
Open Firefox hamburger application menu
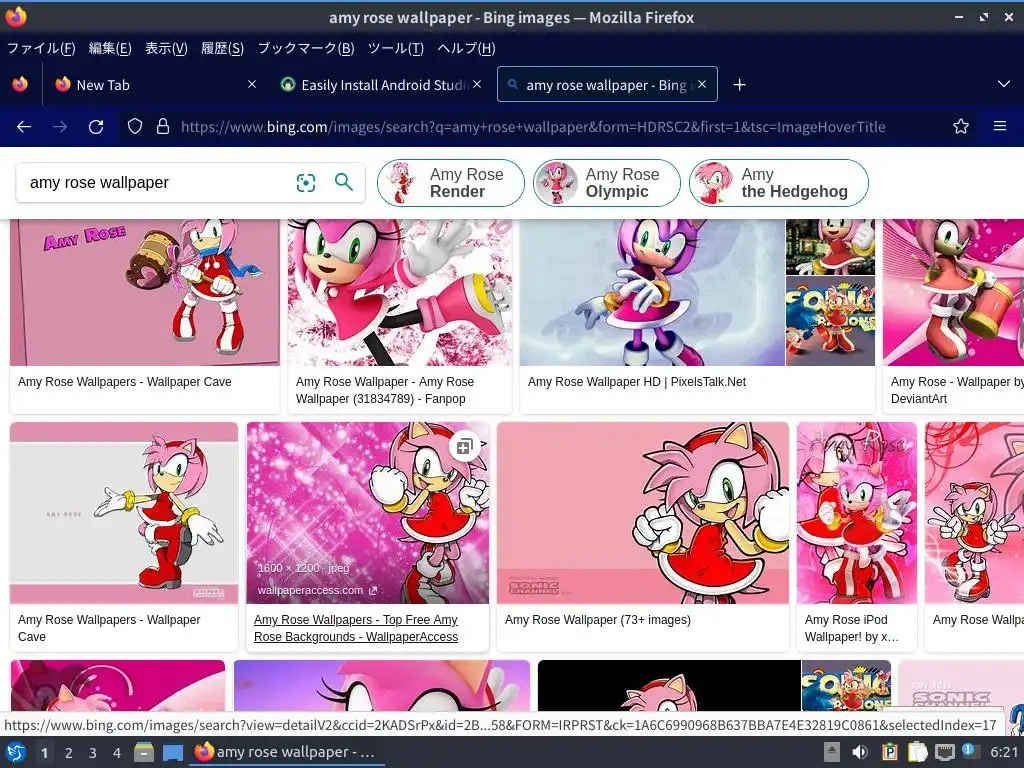pos(1000,126)
